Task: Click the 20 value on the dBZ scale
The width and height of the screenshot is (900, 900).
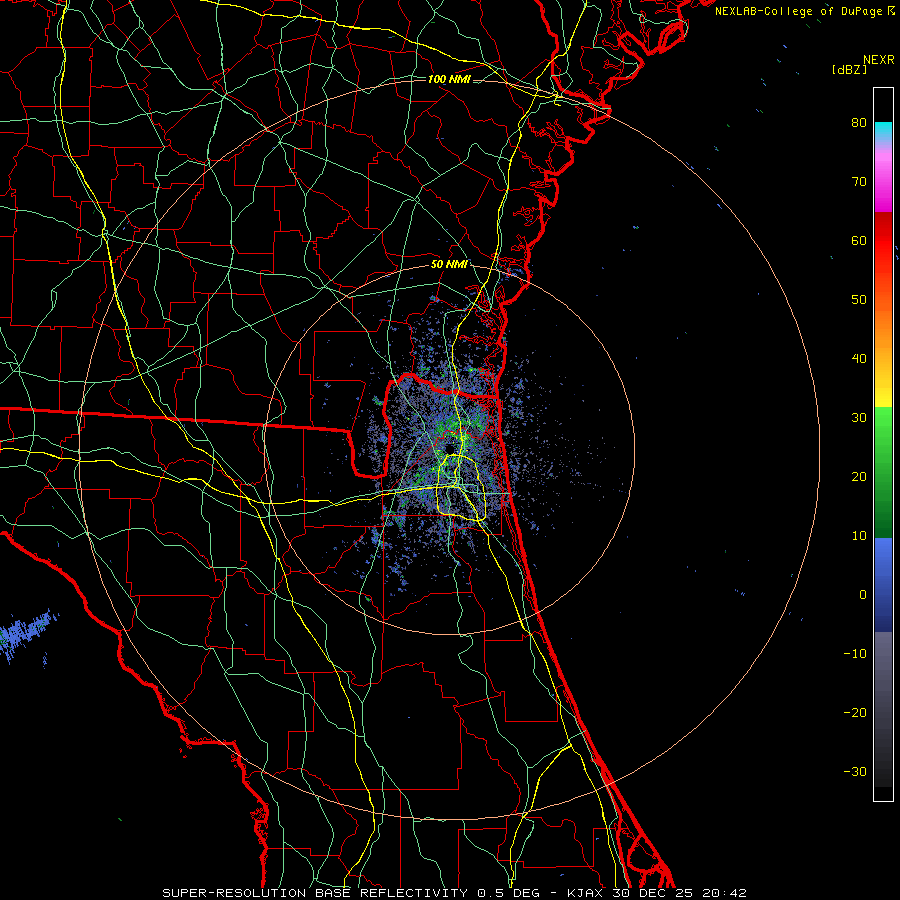Action: click(859, 477)
